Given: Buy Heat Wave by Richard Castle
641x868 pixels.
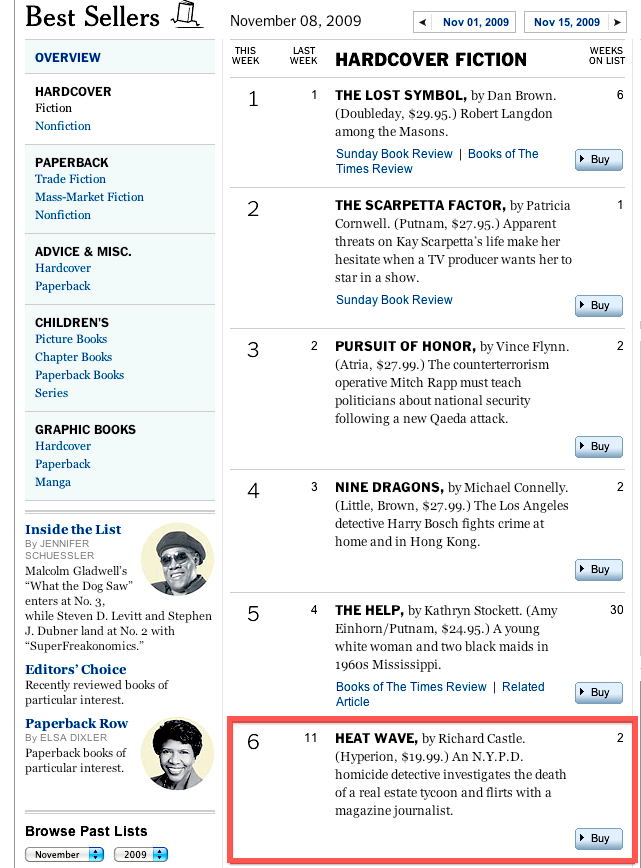Looking at the screenshot, I should 599,838.
